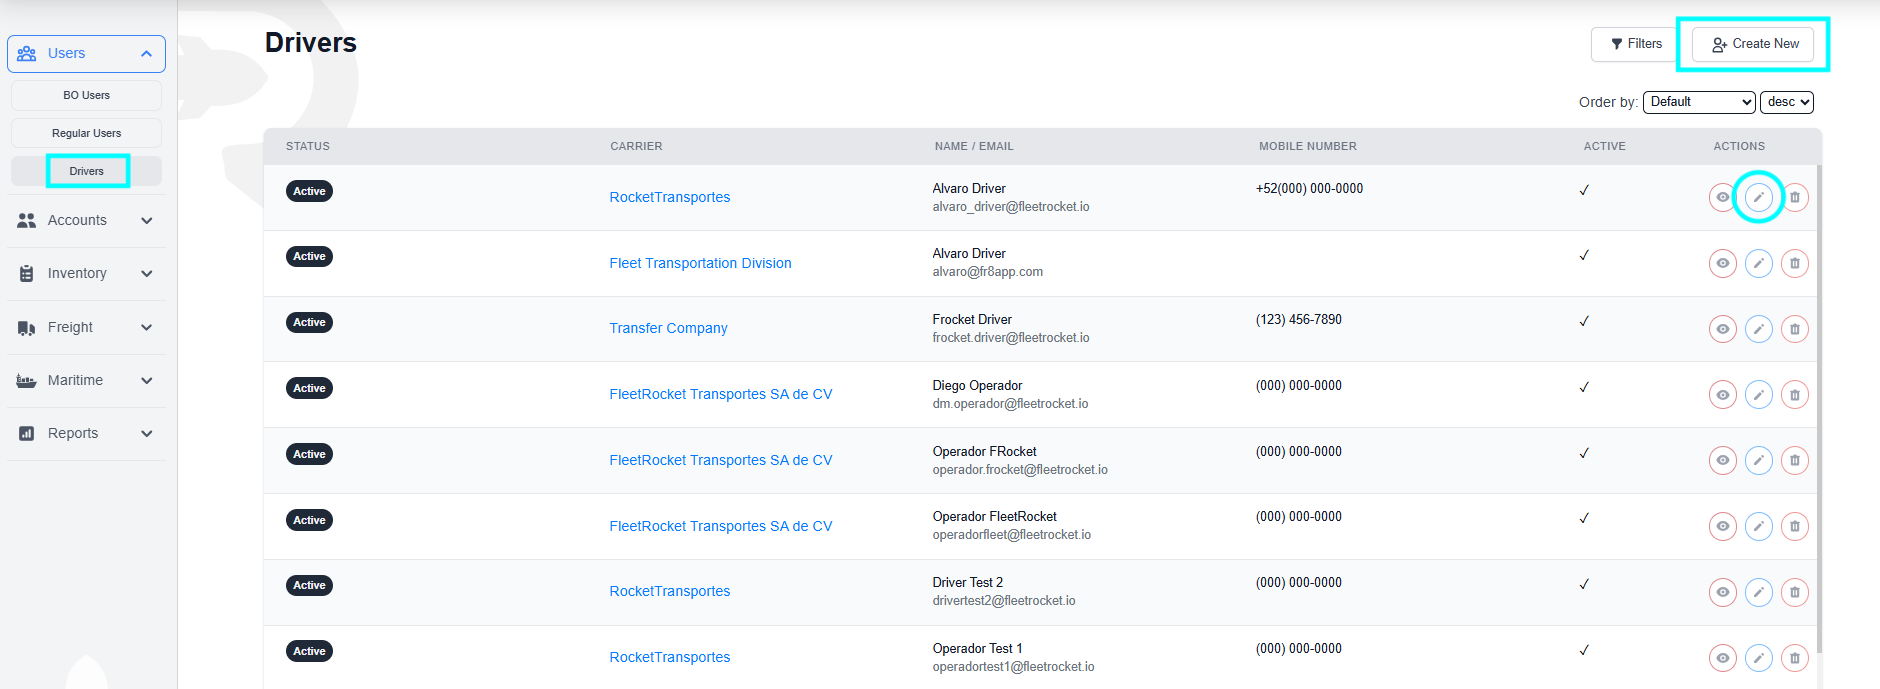Open Fleet Transportation Division carrier link
The image size is (1880, 689).
(700, 263)
